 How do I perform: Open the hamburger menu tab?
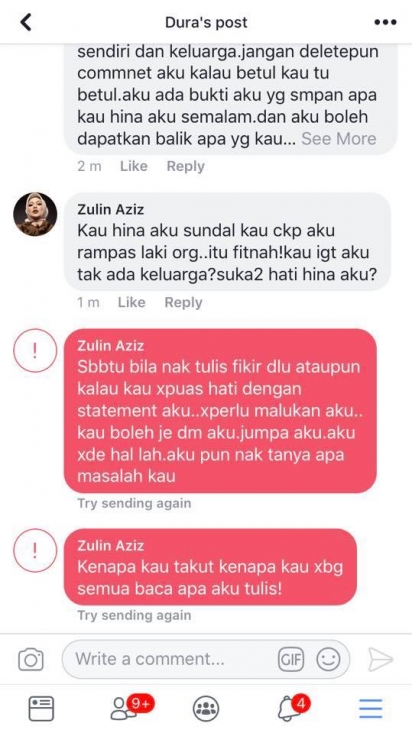pyautogui.click(x=371, y=709)
